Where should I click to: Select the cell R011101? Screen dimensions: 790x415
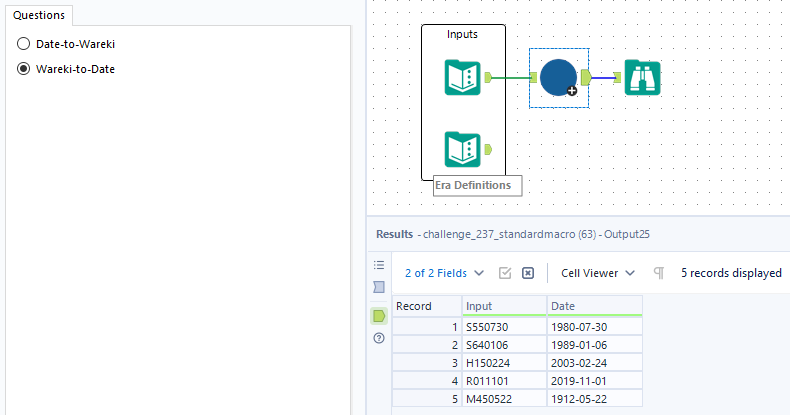(x=504, y=381)
